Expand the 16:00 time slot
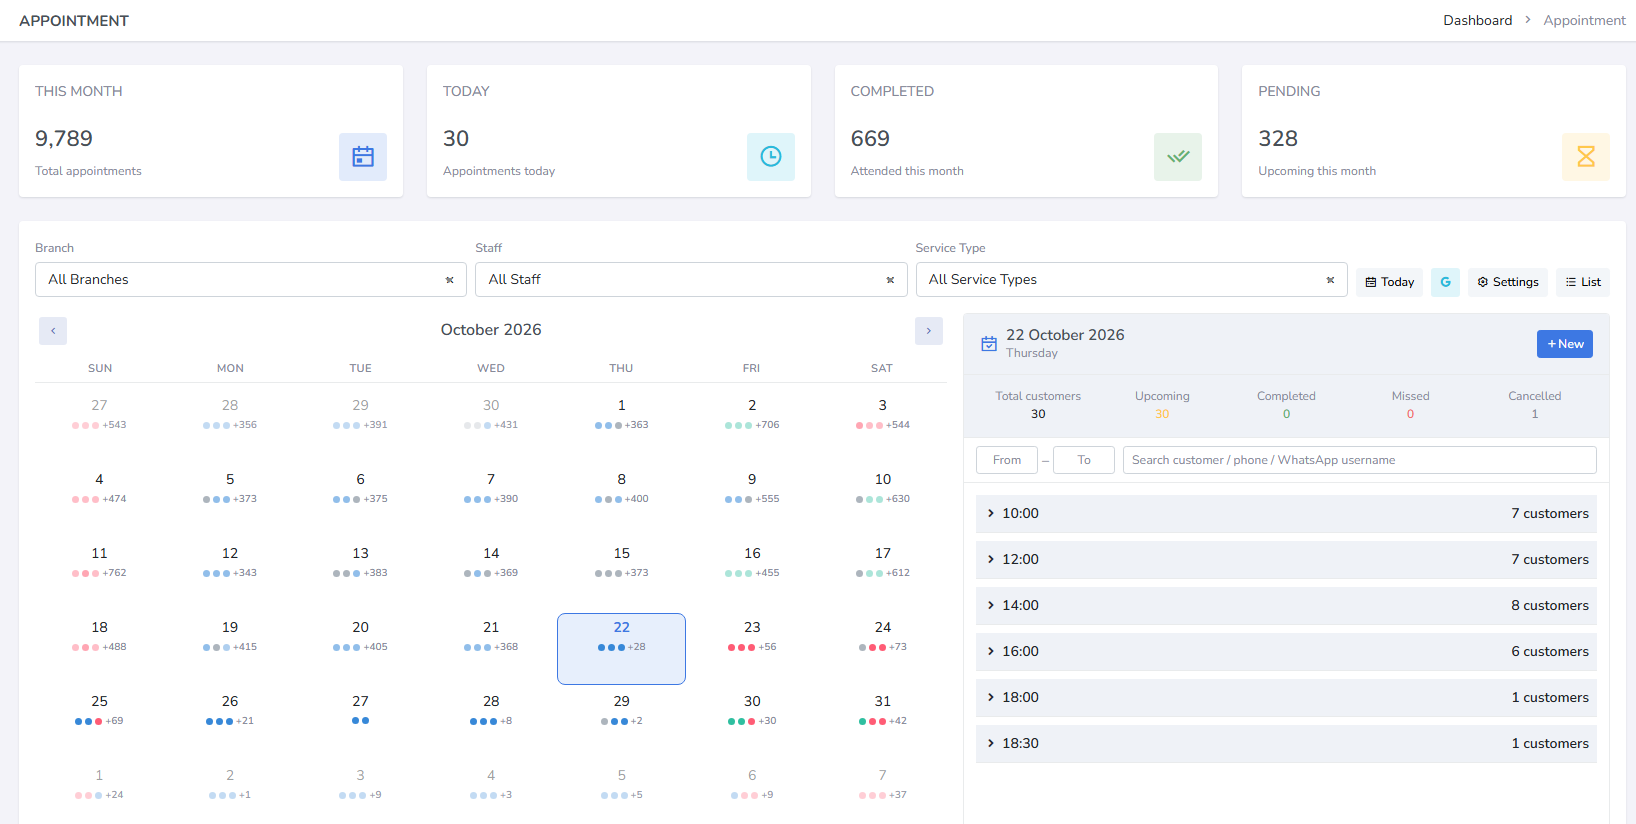Image resolution: width=1636 pixels, height=824 pixels. tap(1286, 652)
